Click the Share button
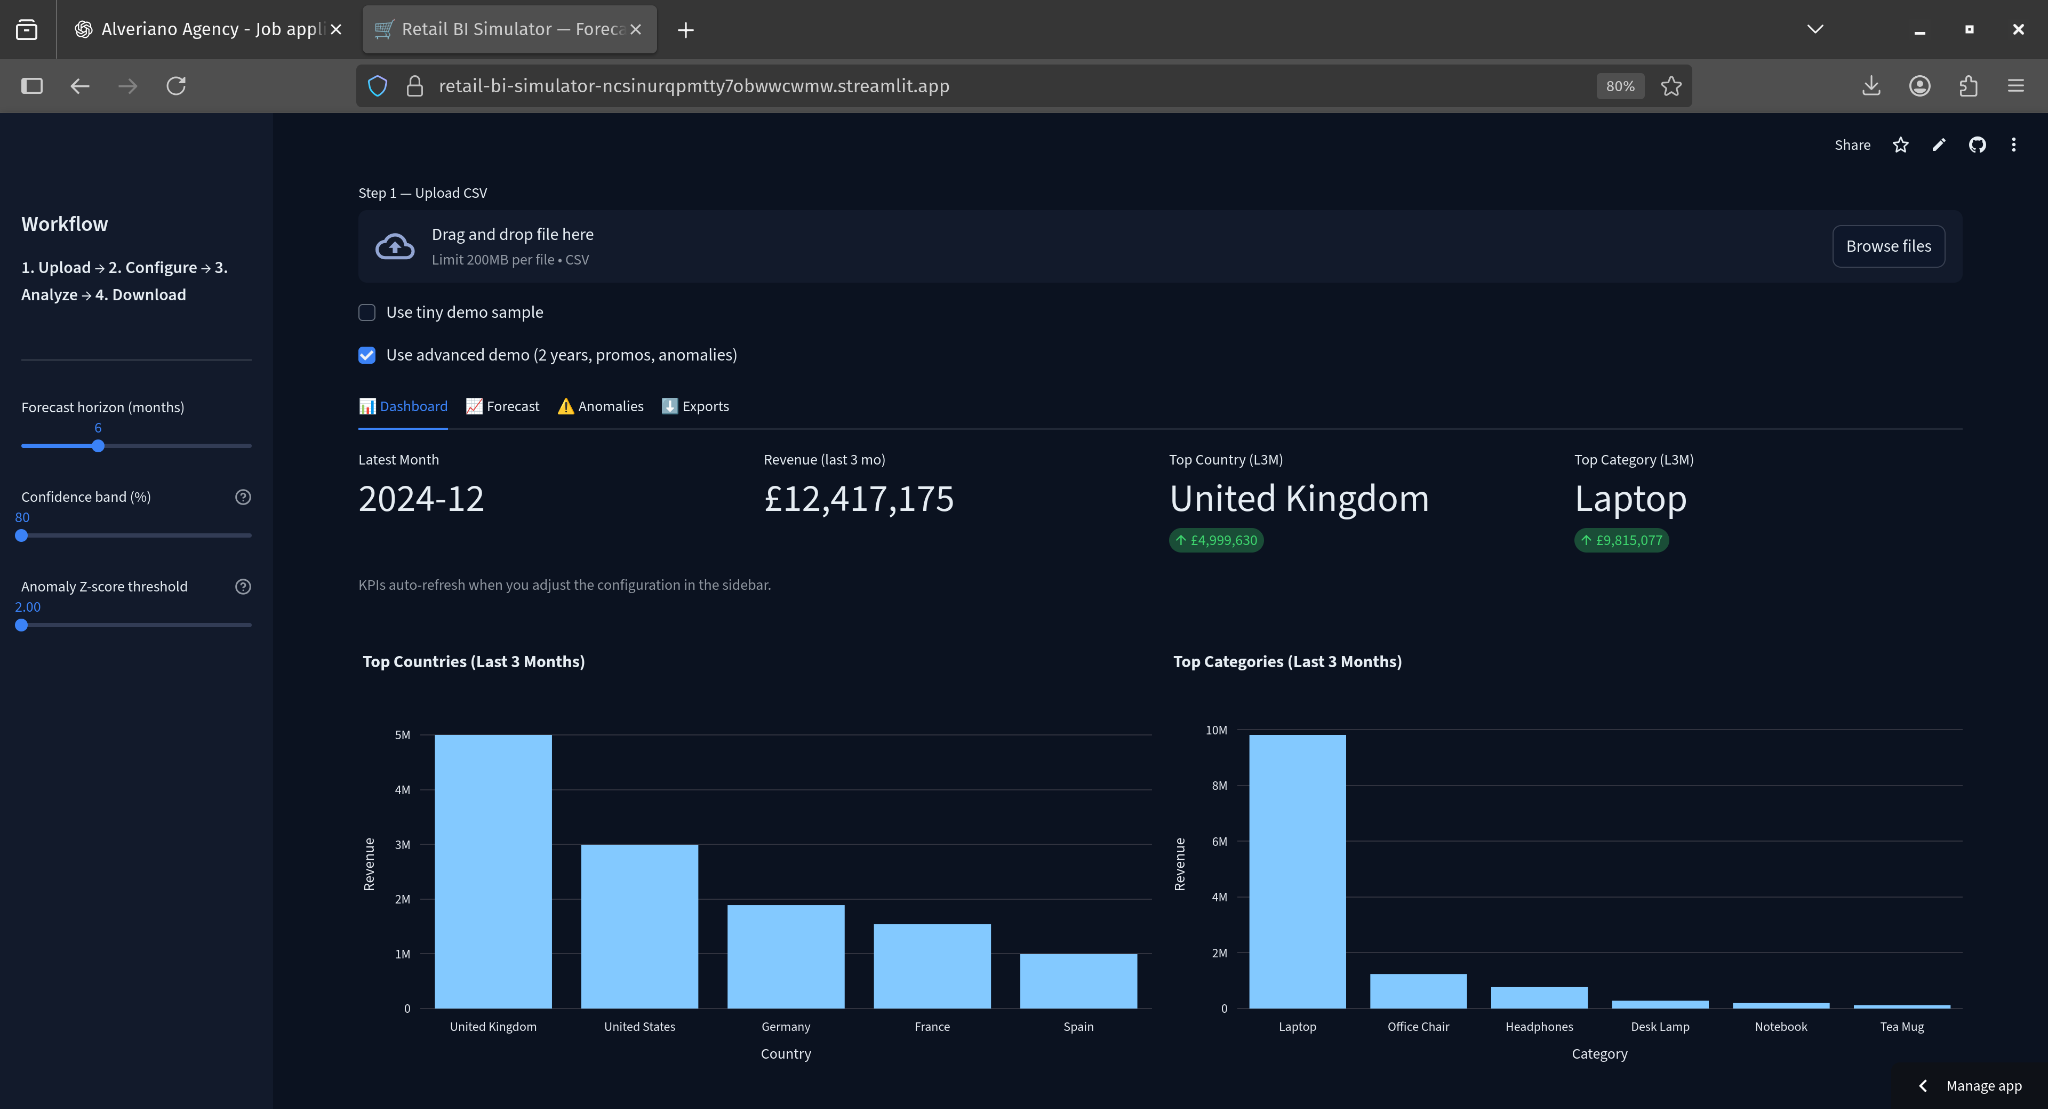Image resolution: width=2048 pixels, height=1109 pixels. pos(1852,145)
